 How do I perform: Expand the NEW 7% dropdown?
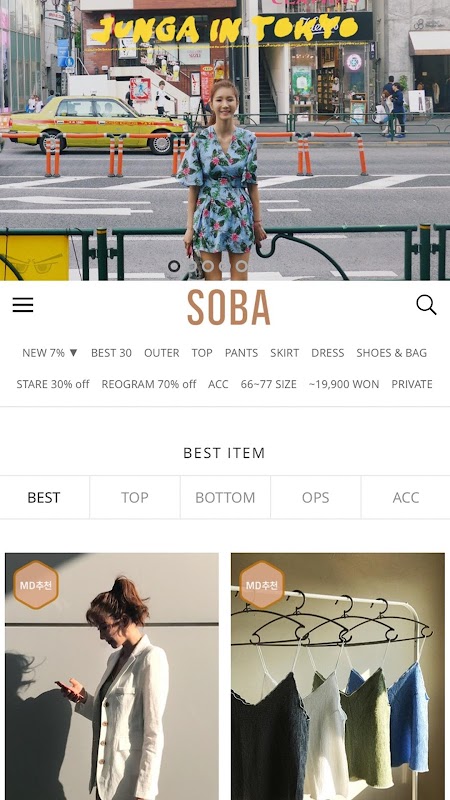[50, 353]
